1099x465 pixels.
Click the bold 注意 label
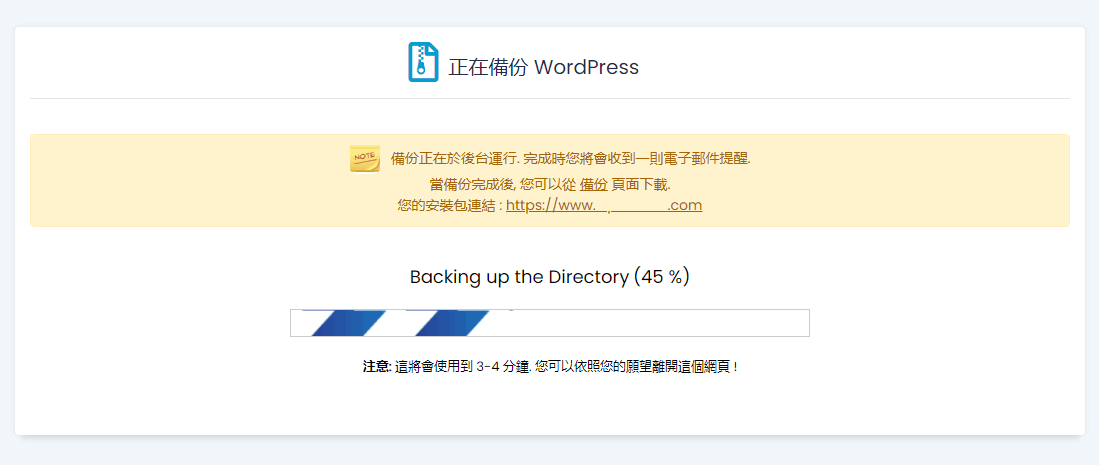pos(376,367)
